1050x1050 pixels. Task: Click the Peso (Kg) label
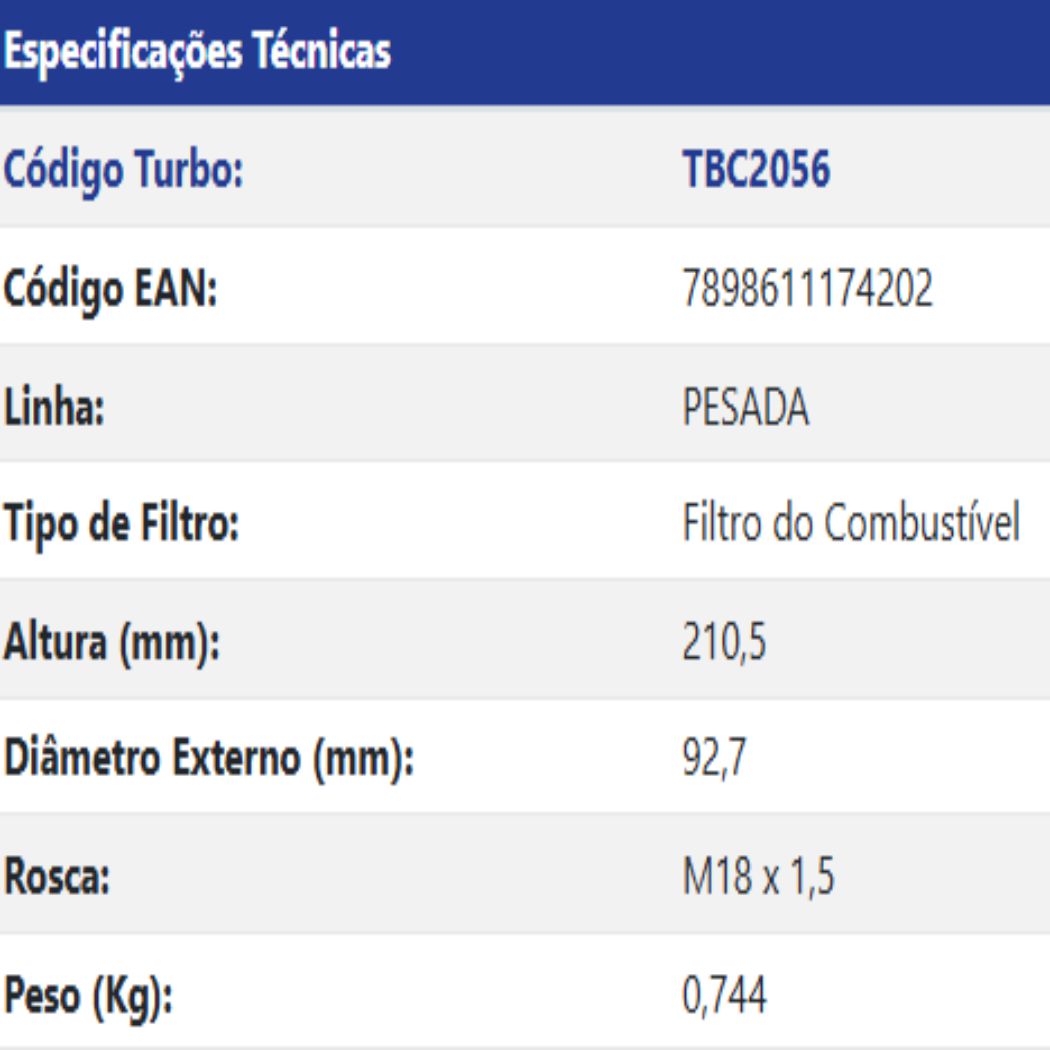point(88,997)
